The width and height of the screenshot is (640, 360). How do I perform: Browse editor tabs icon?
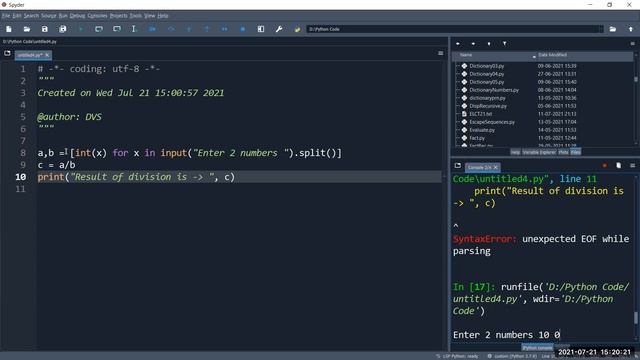[x=7, y=53]
